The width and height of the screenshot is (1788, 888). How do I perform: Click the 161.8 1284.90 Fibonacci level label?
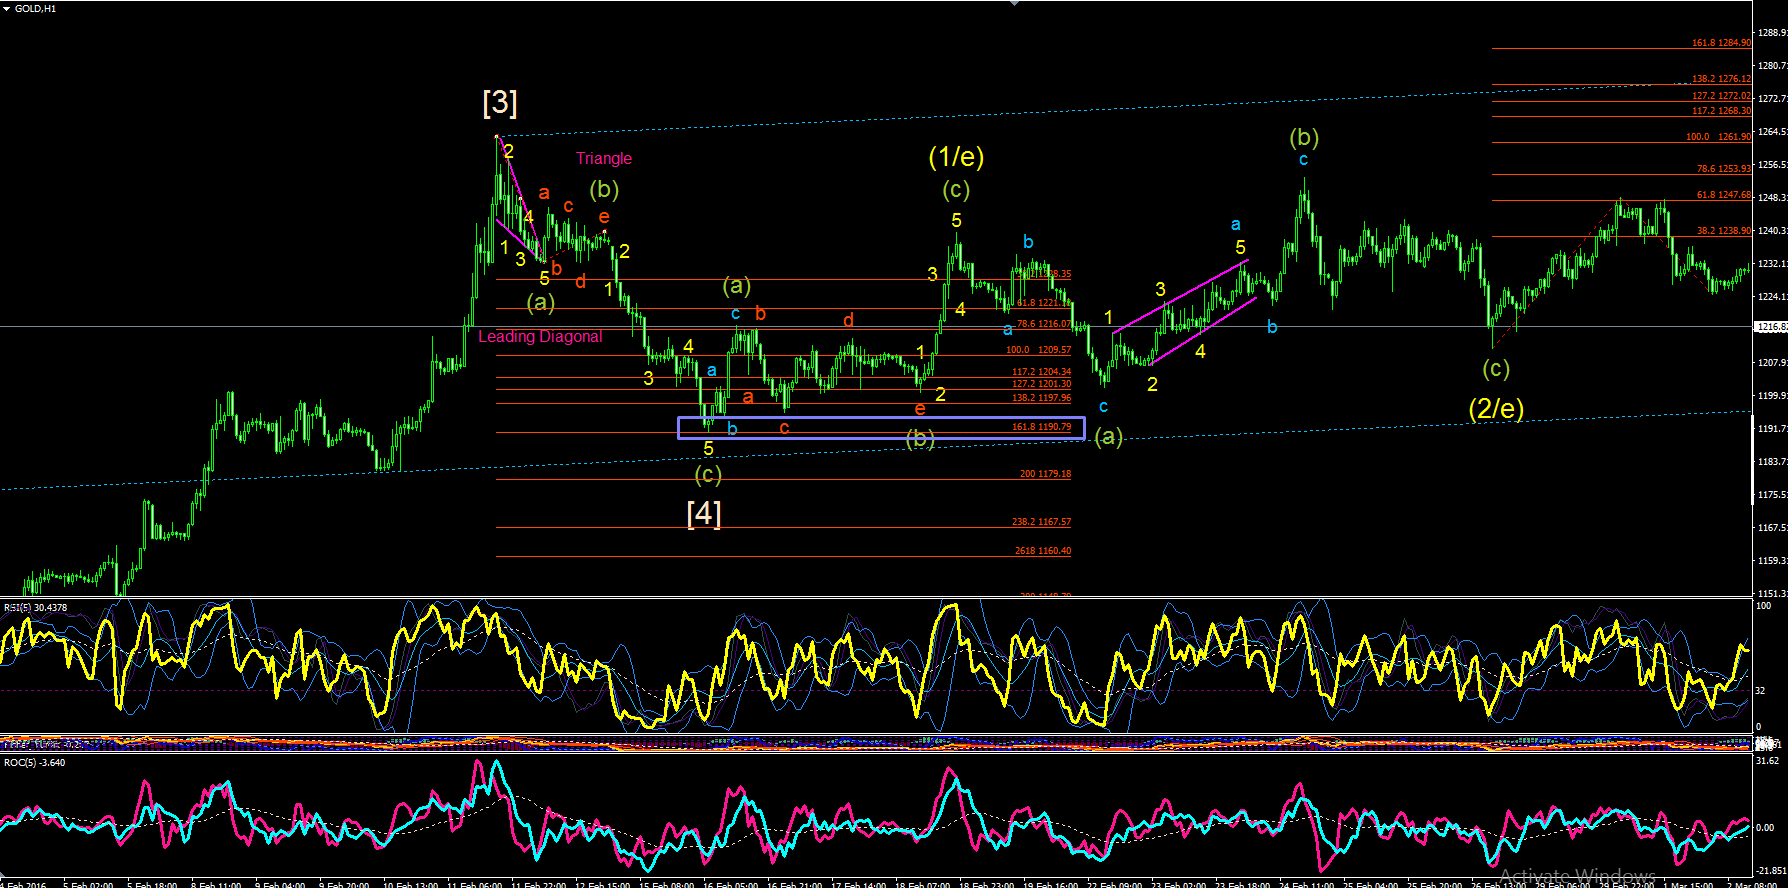click(x=1721, y=43)
